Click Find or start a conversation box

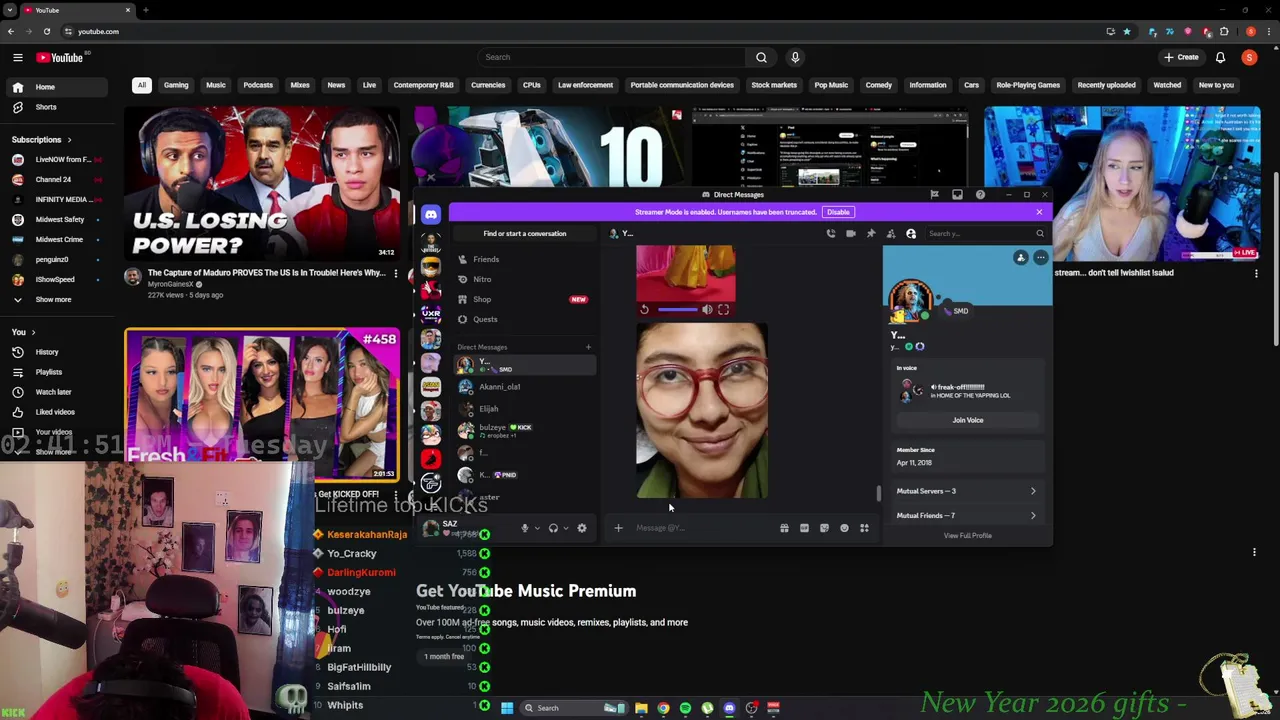coord(524,233)
